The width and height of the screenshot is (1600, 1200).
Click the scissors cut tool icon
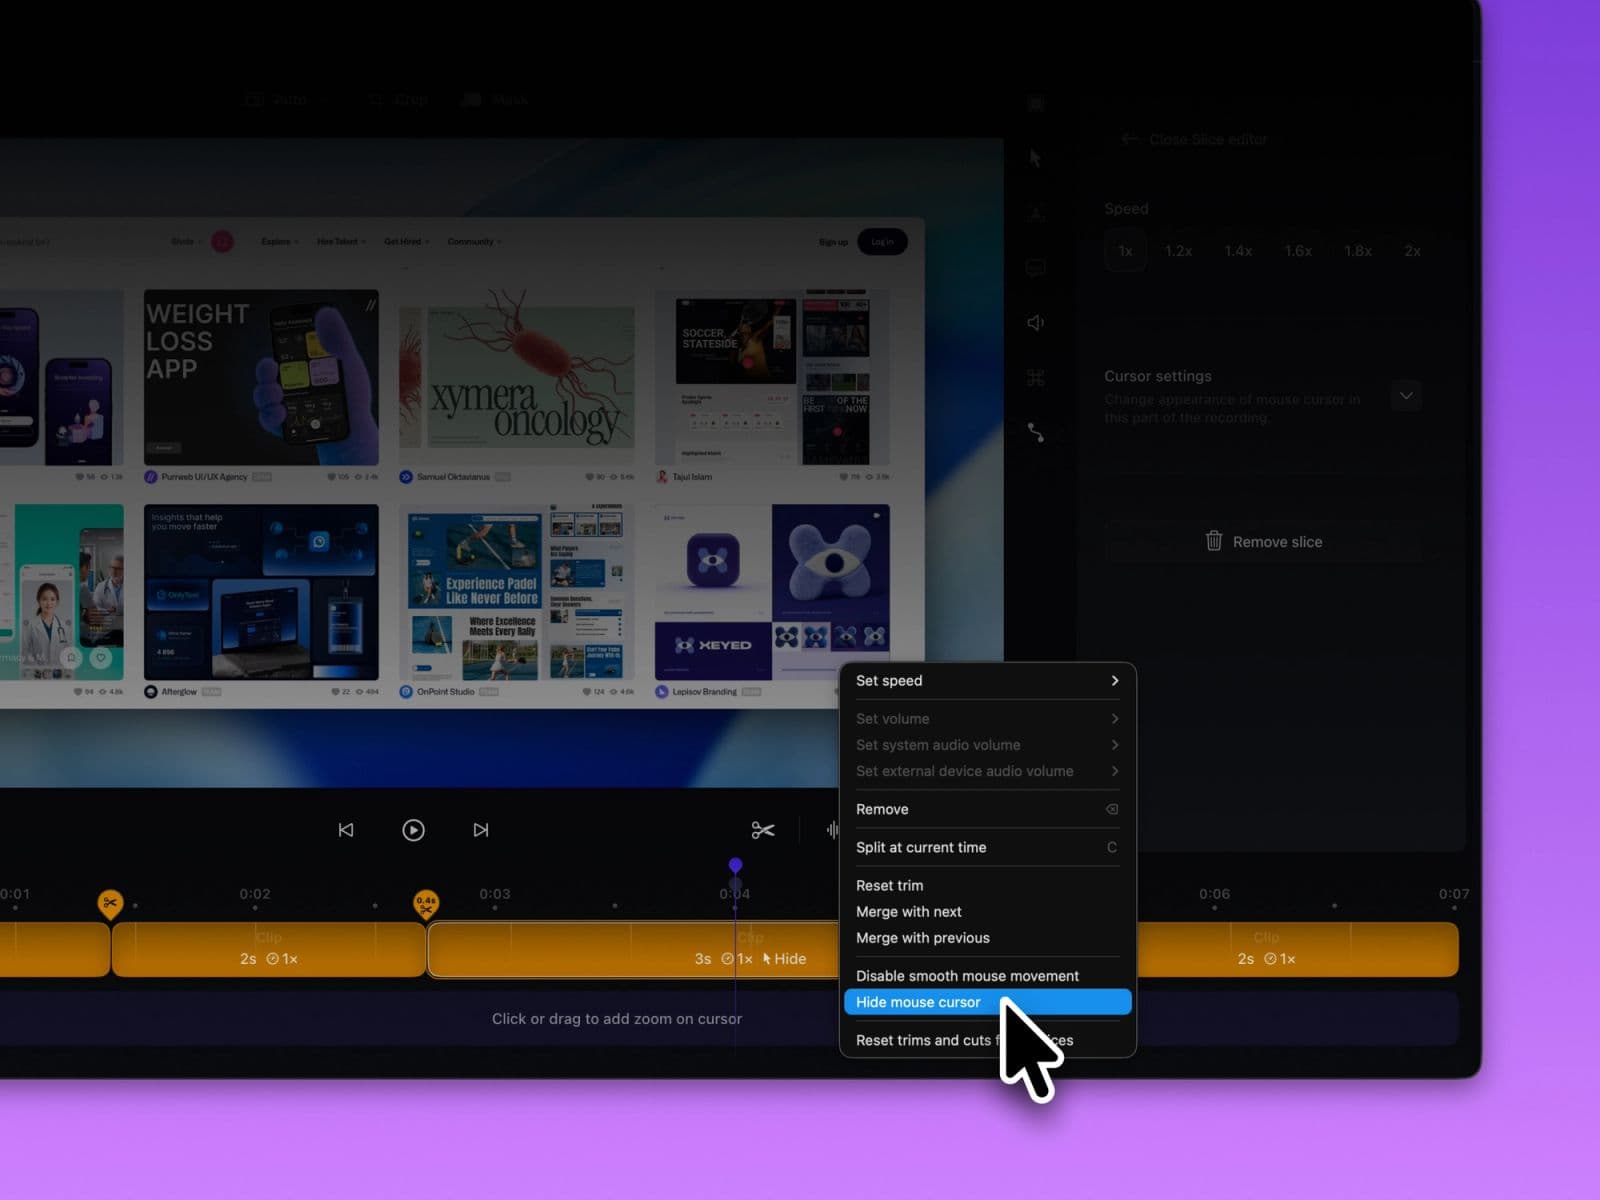(x=763, y=830)
